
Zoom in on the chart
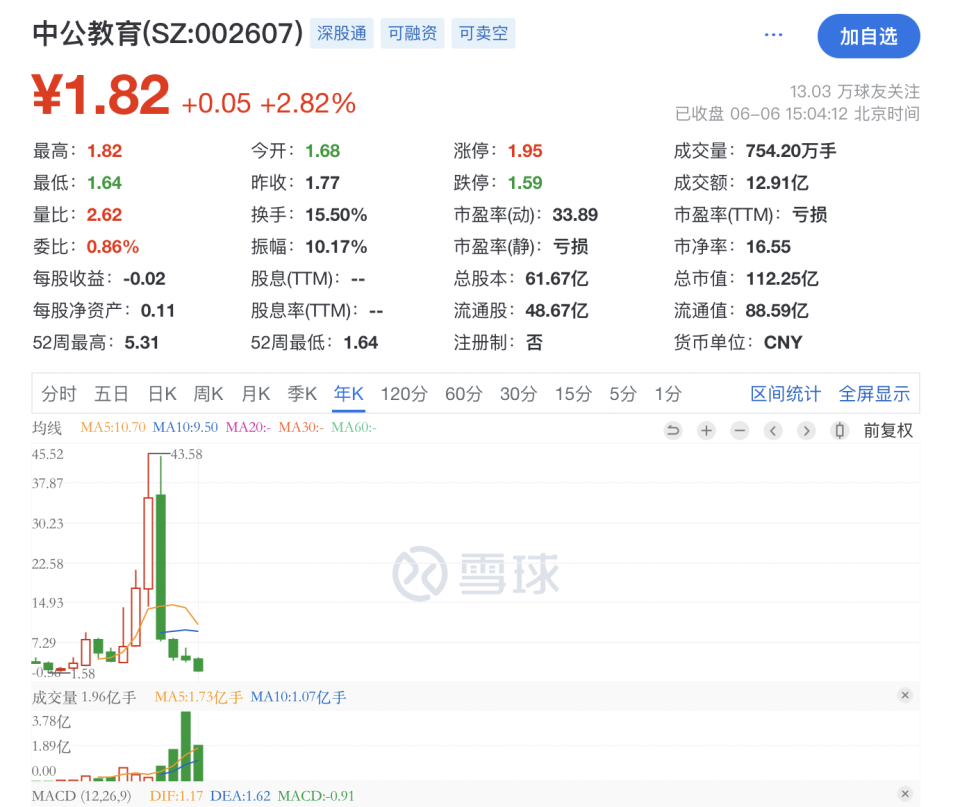[x=706, y=430]
